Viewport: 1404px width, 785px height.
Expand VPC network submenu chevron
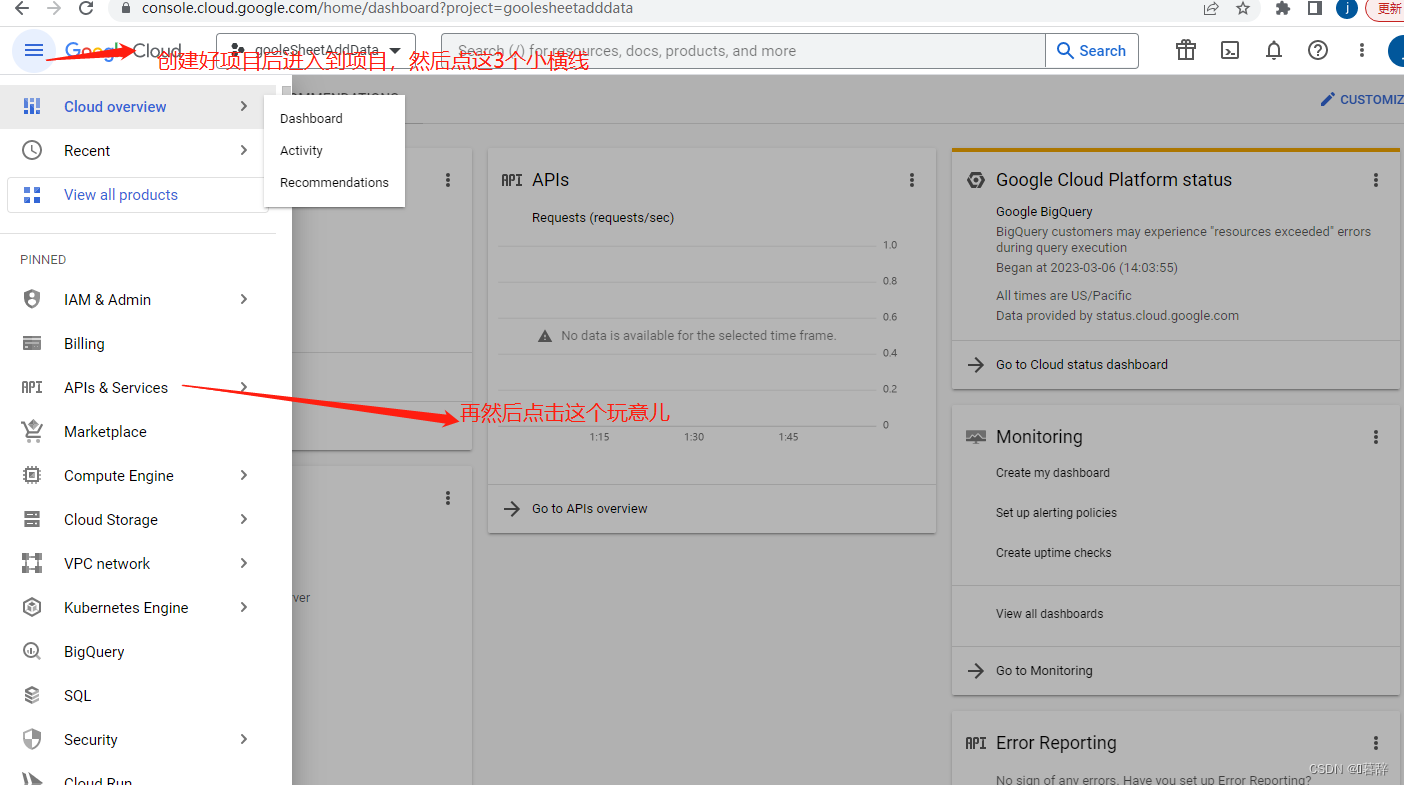click(244, 563)
